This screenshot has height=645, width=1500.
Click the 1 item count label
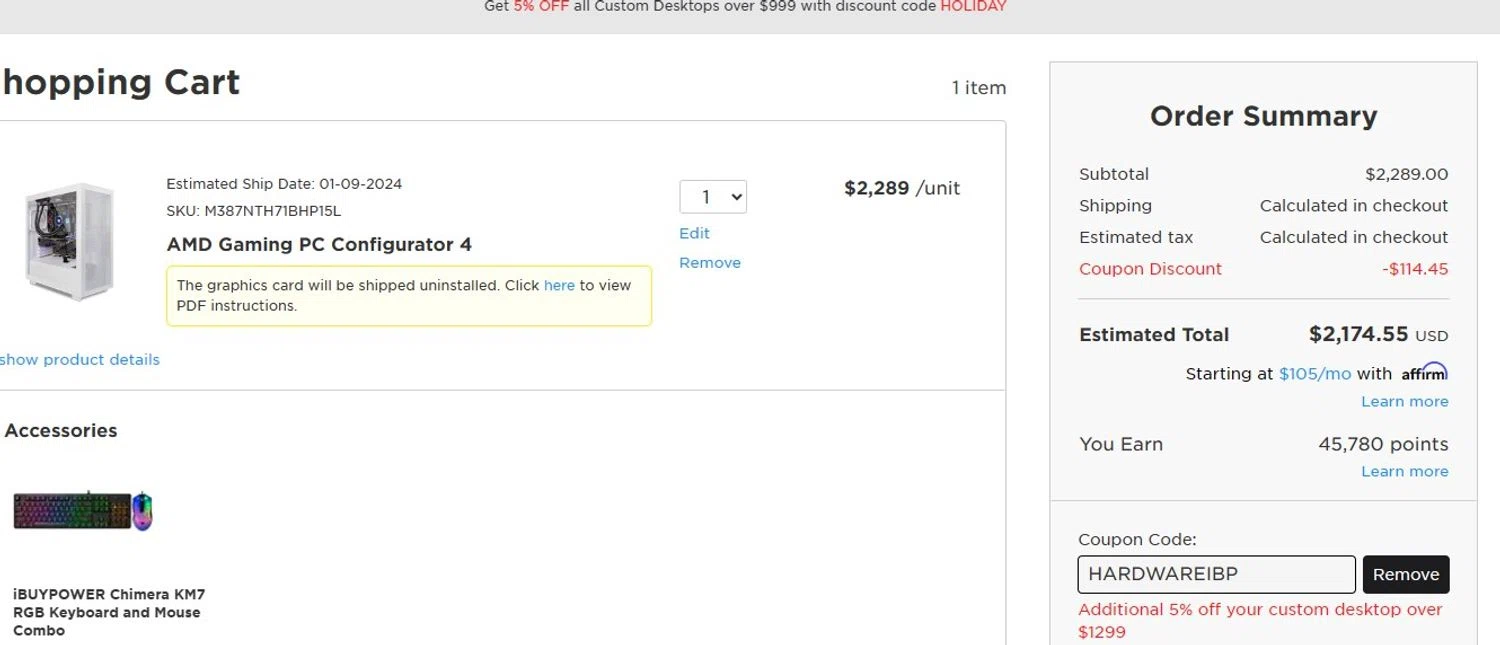point(979,88)
